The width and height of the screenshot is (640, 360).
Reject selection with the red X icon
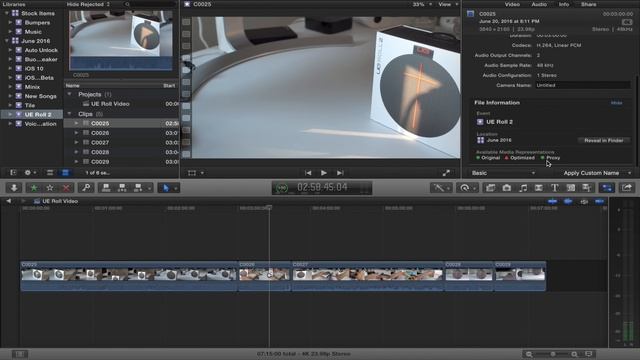click(x=66, y=188)
